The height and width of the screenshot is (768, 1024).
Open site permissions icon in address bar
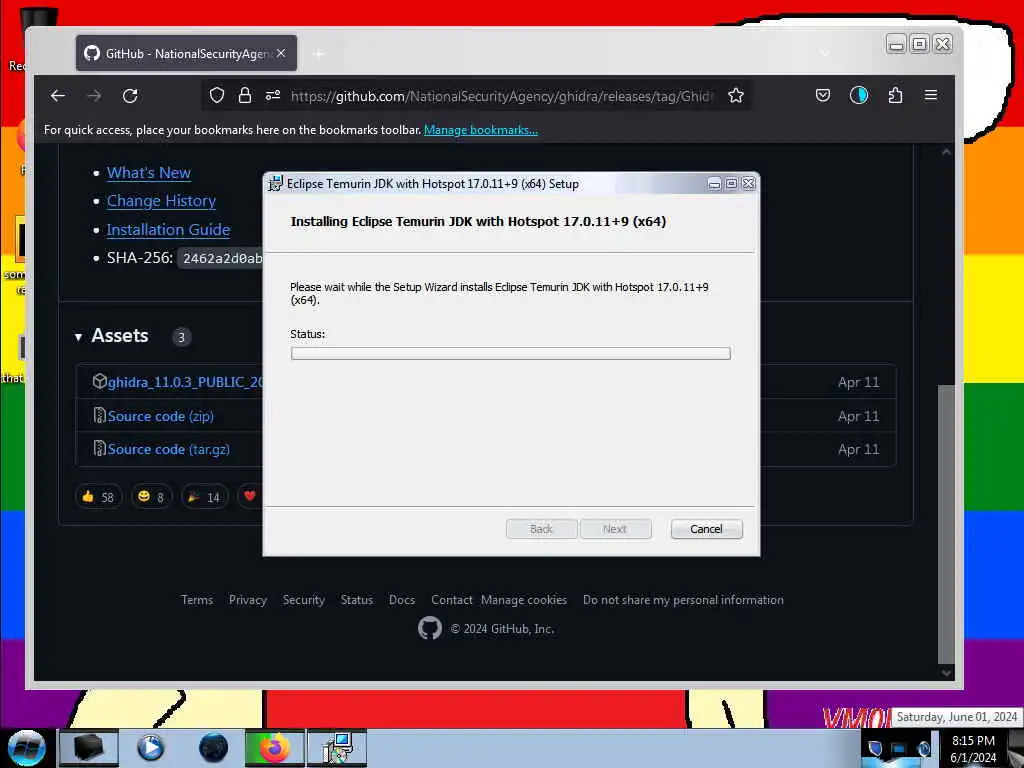tap(273, 96)
